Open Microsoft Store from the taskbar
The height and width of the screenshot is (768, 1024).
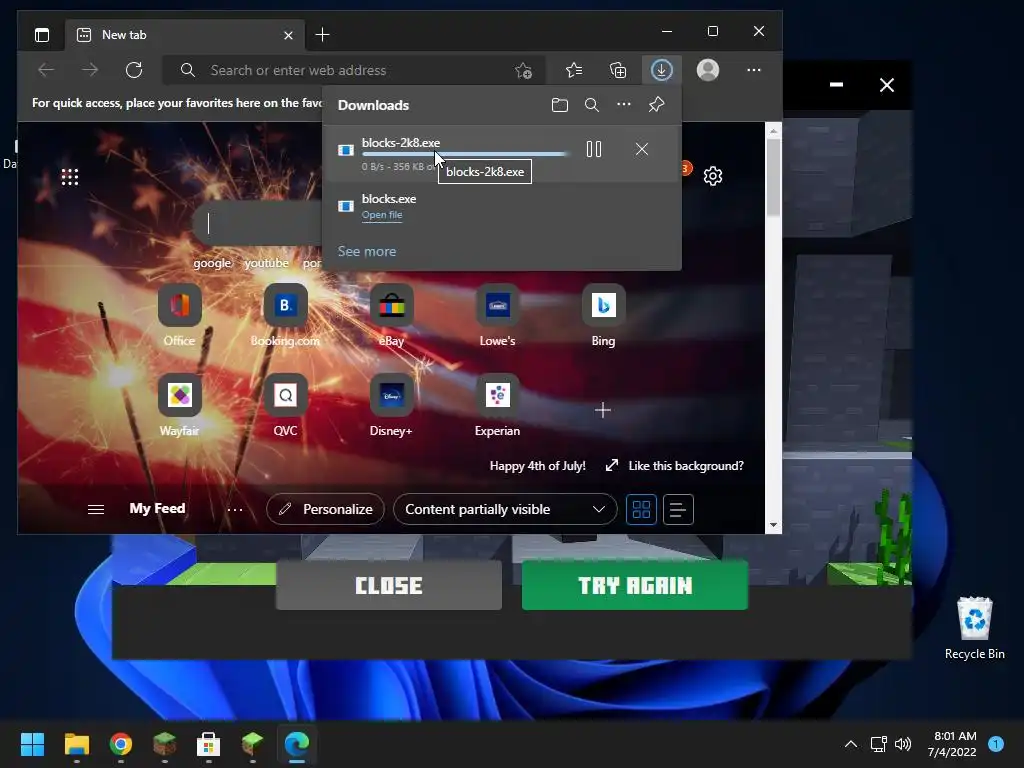208,744
